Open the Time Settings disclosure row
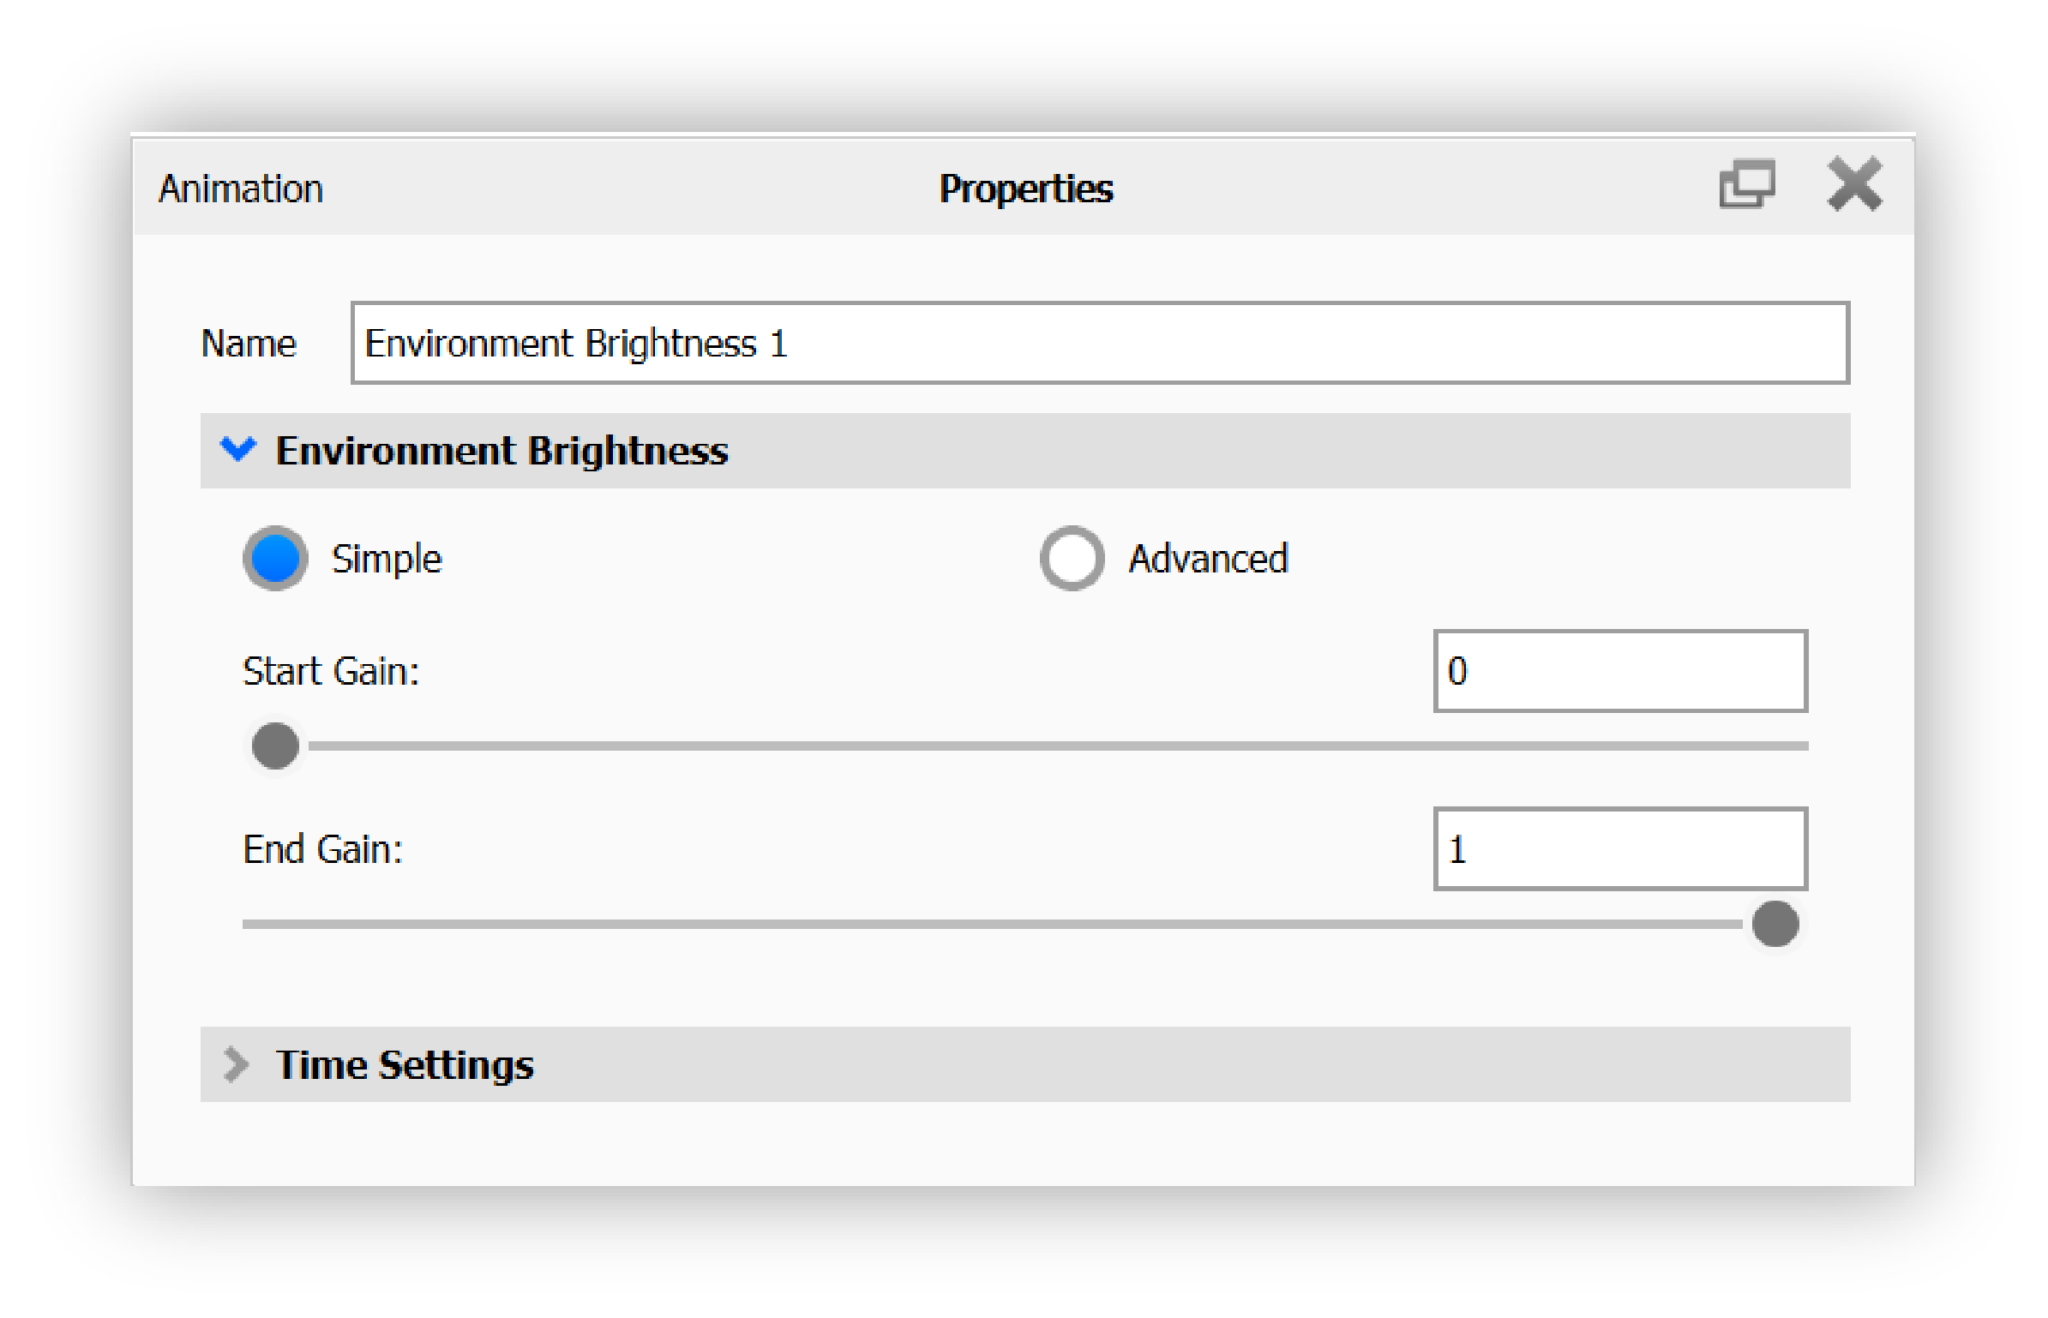Image resolution: width=2048 pixels, height=1318 pixels. coord(403,1064)
